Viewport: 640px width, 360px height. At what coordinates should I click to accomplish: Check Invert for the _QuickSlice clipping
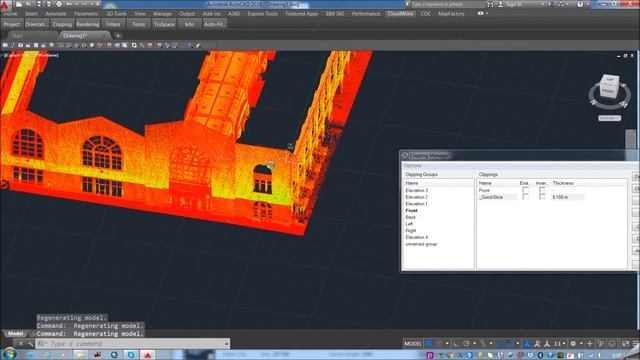pyautogui.click(x=542, y=197)
